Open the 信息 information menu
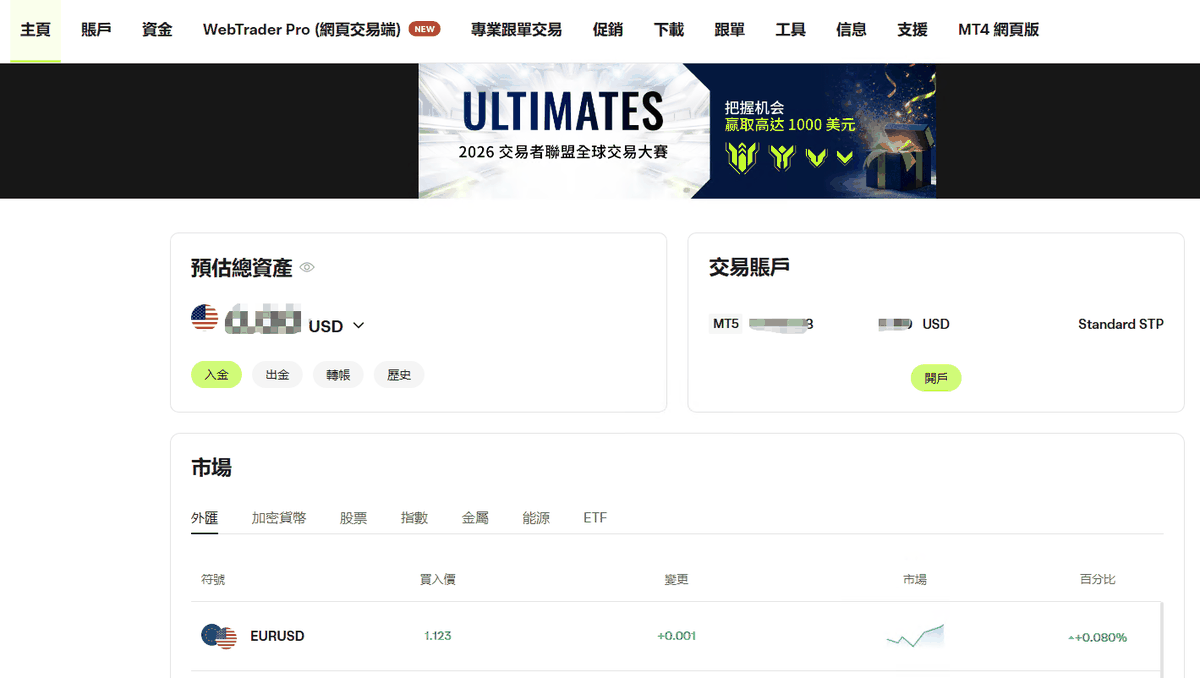The image size is (1200, 678). (x=852, y=30)
